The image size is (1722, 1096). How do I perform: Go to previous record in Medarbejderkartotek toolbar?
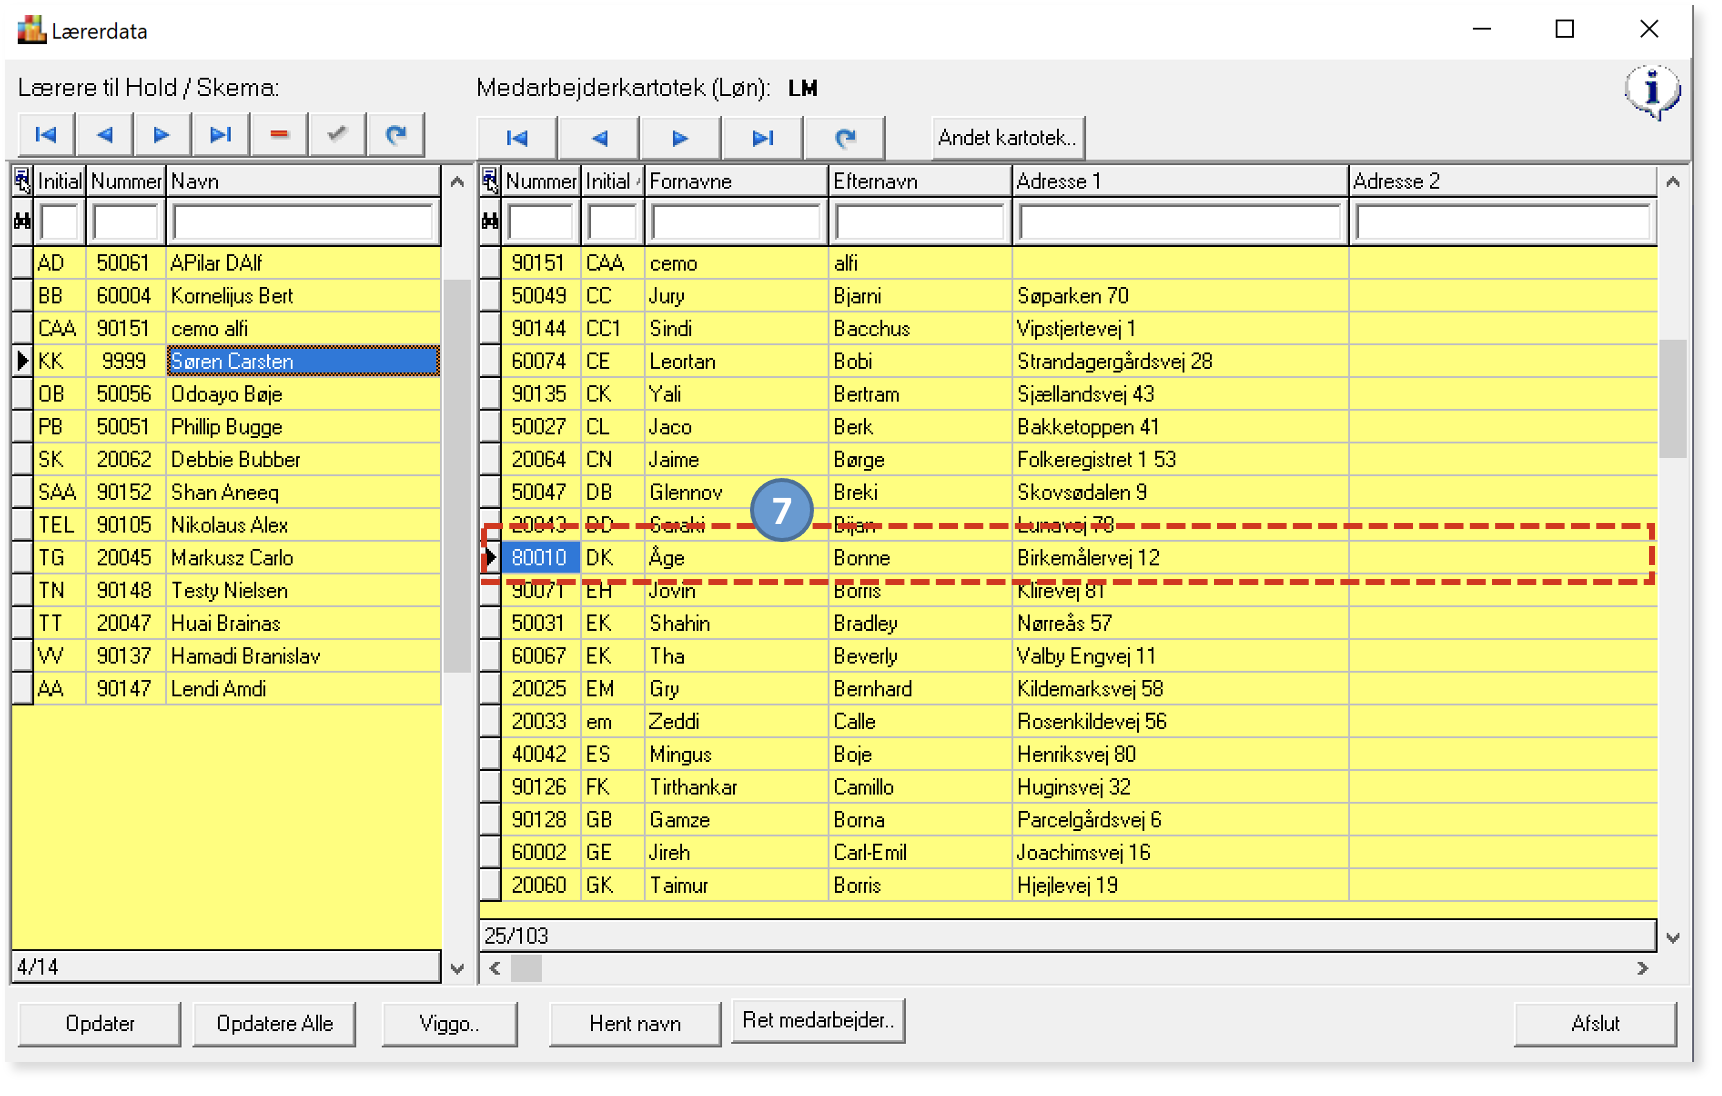(599, 138)
